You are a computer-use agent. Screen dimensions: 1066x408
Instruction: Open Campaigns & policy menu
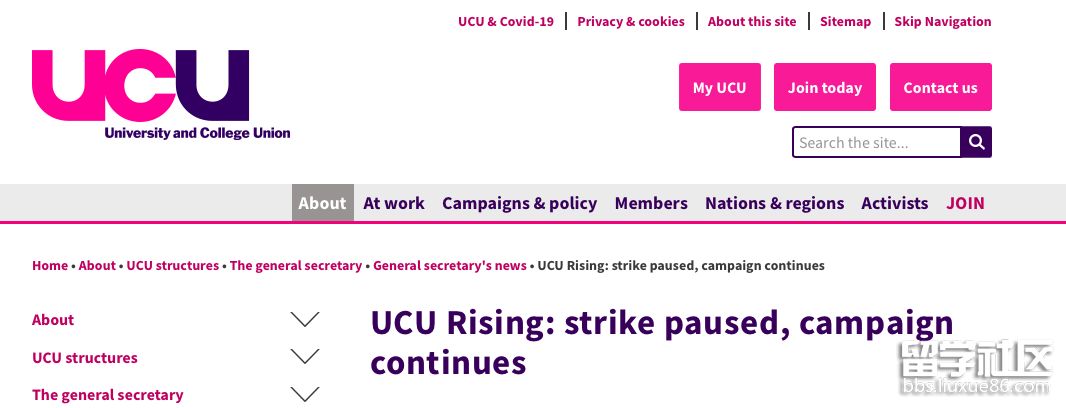tap(519, 203)
